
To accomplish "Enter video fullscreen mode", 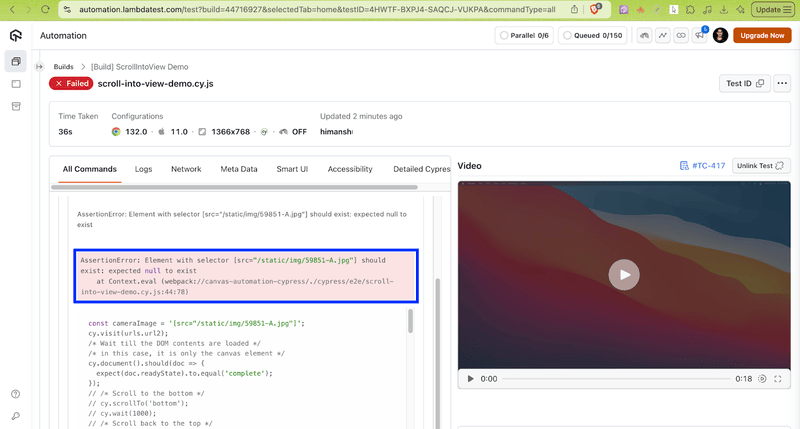I will click(x=778, y=378).
